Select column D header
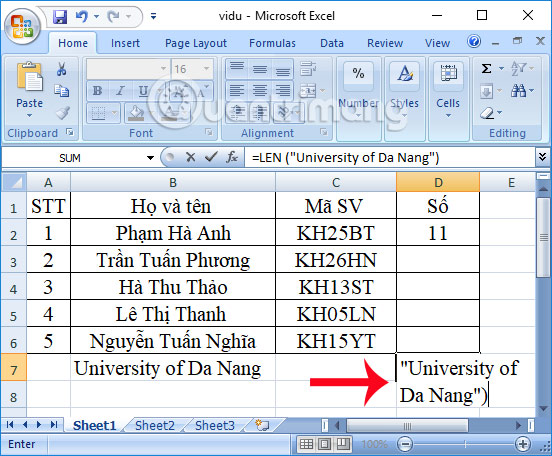Viewport: 552px width, 456px height. tap(438, 182)
